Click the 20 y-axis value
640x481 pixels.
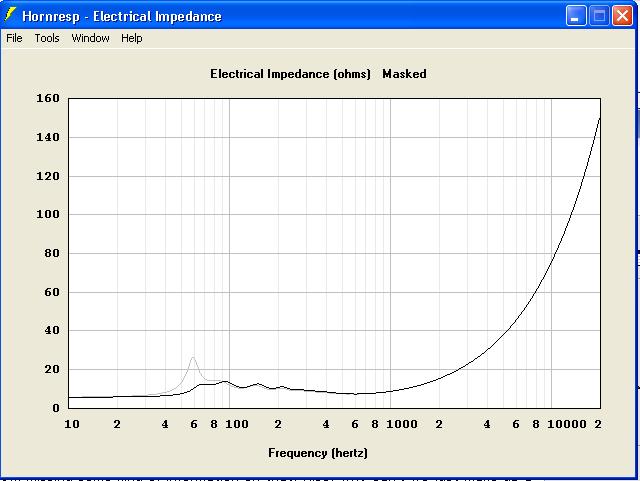(x=52, y=369)
